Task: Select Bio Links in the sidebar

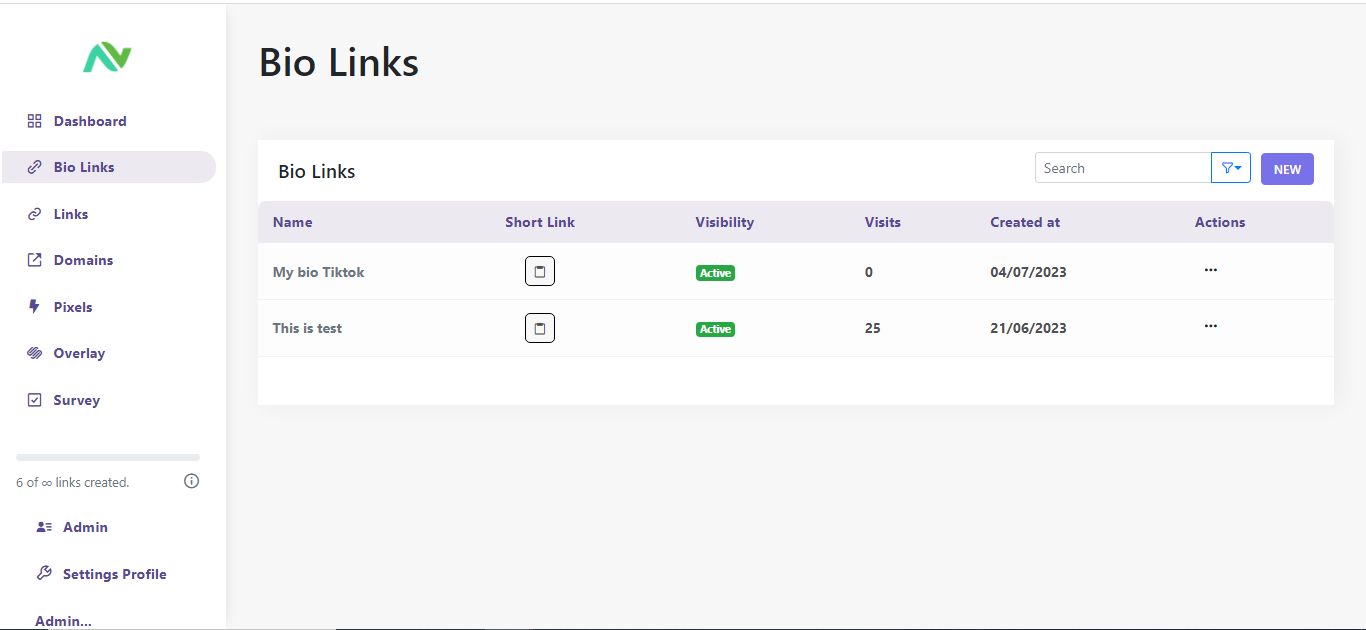Action: point(84,167)
